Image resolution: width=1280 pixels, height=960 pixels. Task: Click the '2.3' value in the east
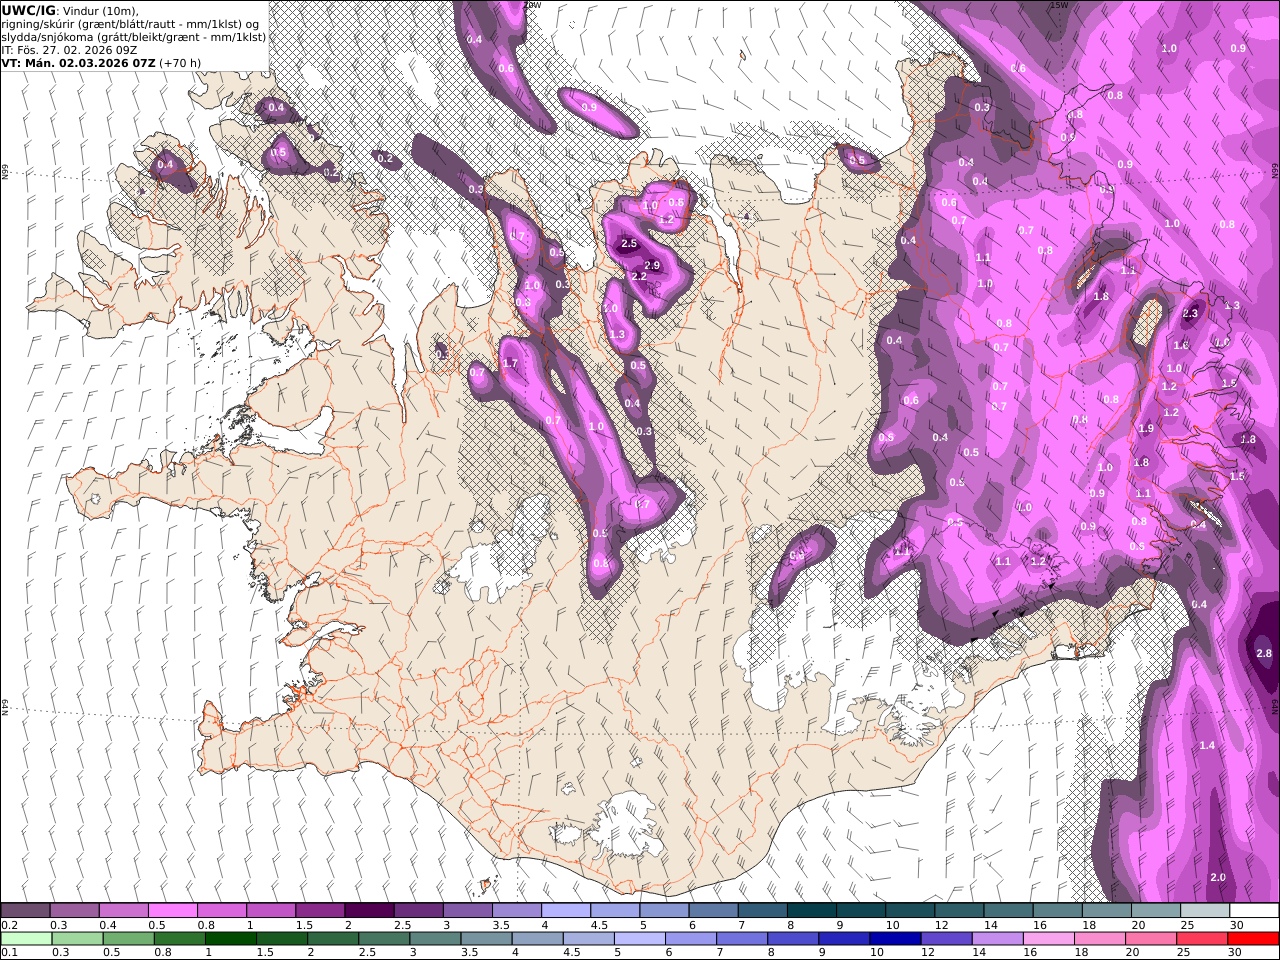1190,313
